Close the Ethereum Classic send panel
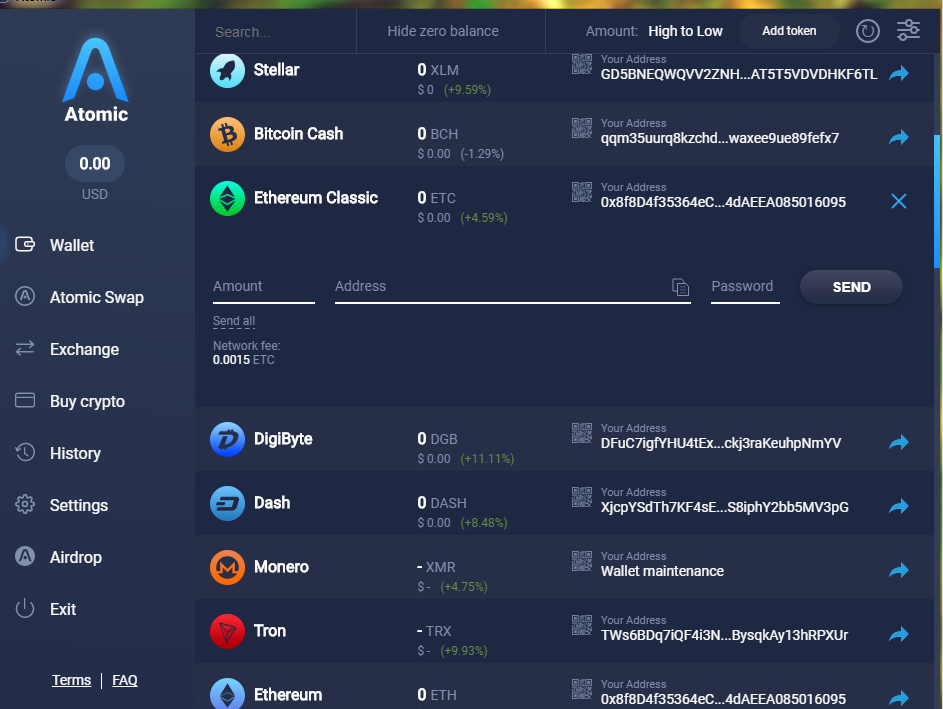The image size is (943, 709). pos(898,201)
